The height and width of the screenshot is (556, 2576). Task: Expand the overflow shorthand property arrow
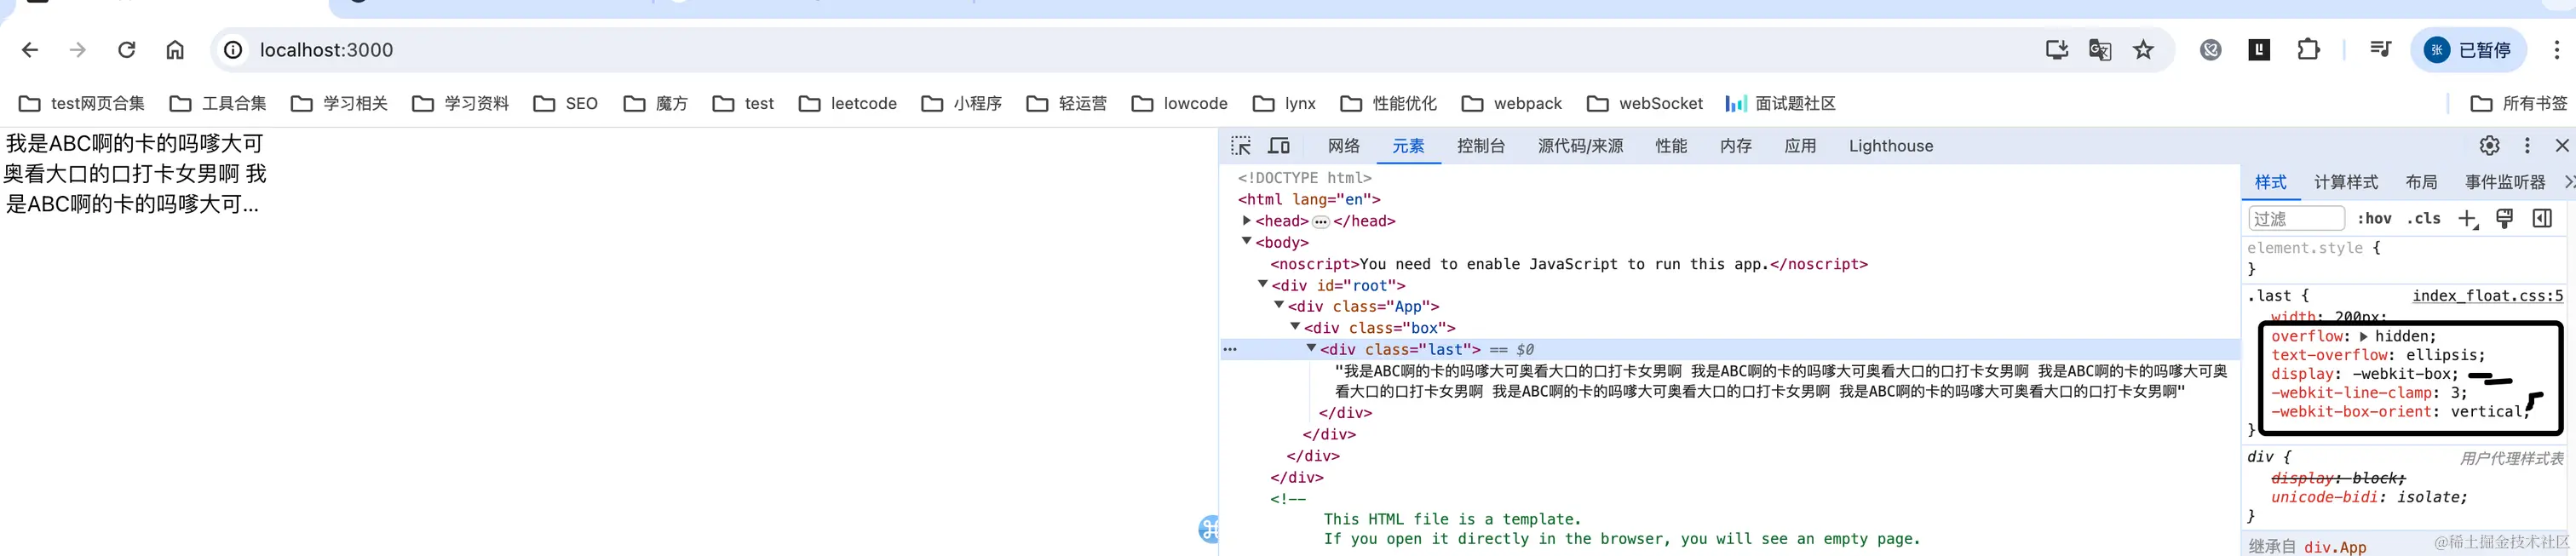(x=2364, y=337)
